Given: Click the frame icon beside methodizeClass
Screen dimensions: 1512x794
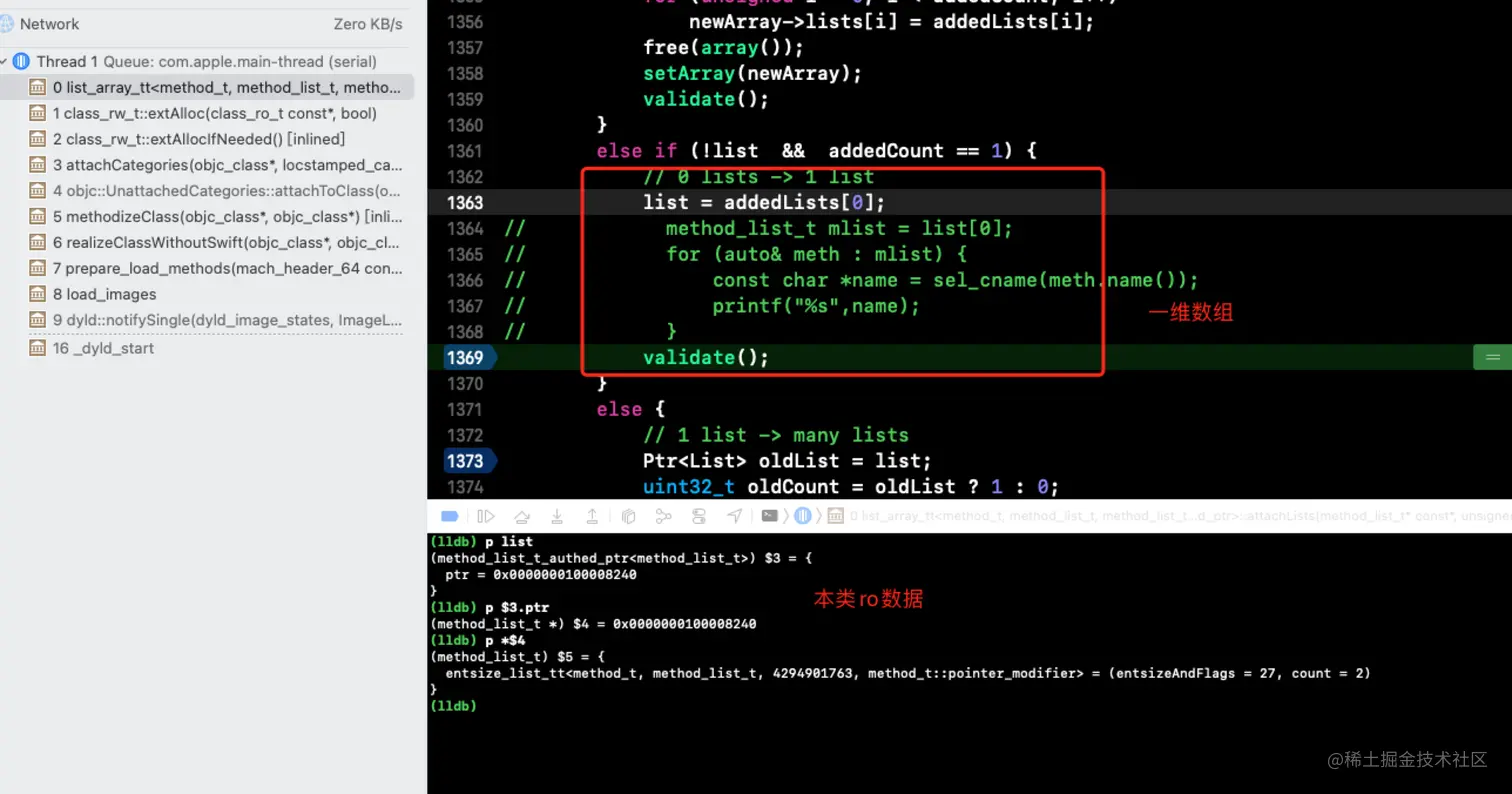Looking at the screenshot, I should [x=37, y=217].
